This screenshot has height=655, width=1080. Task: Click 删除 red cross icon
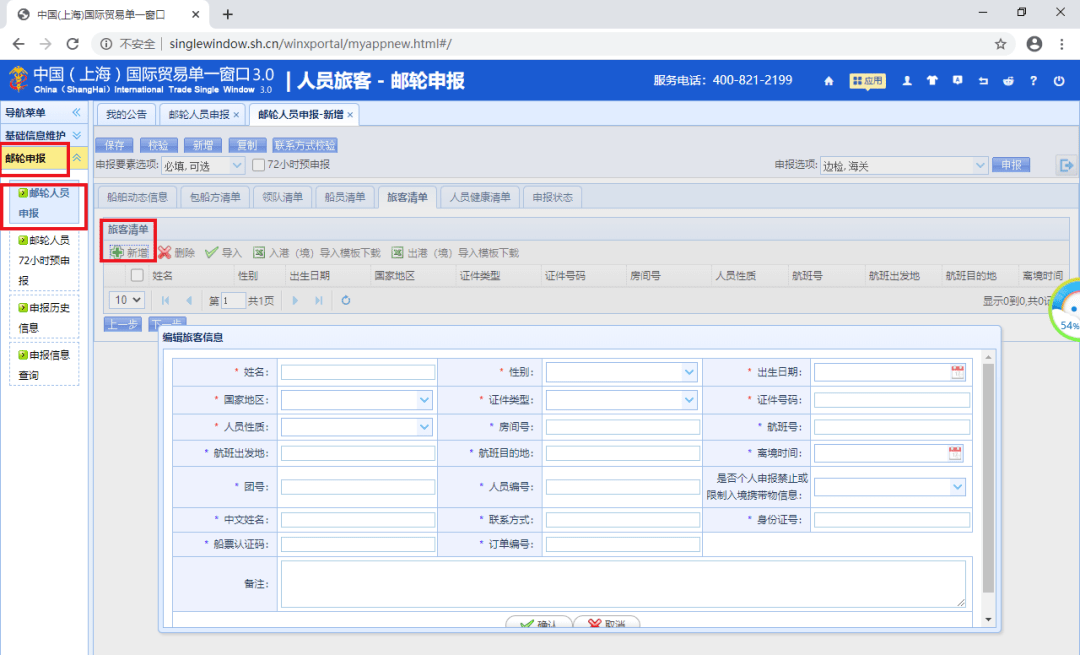coord(165,253)
